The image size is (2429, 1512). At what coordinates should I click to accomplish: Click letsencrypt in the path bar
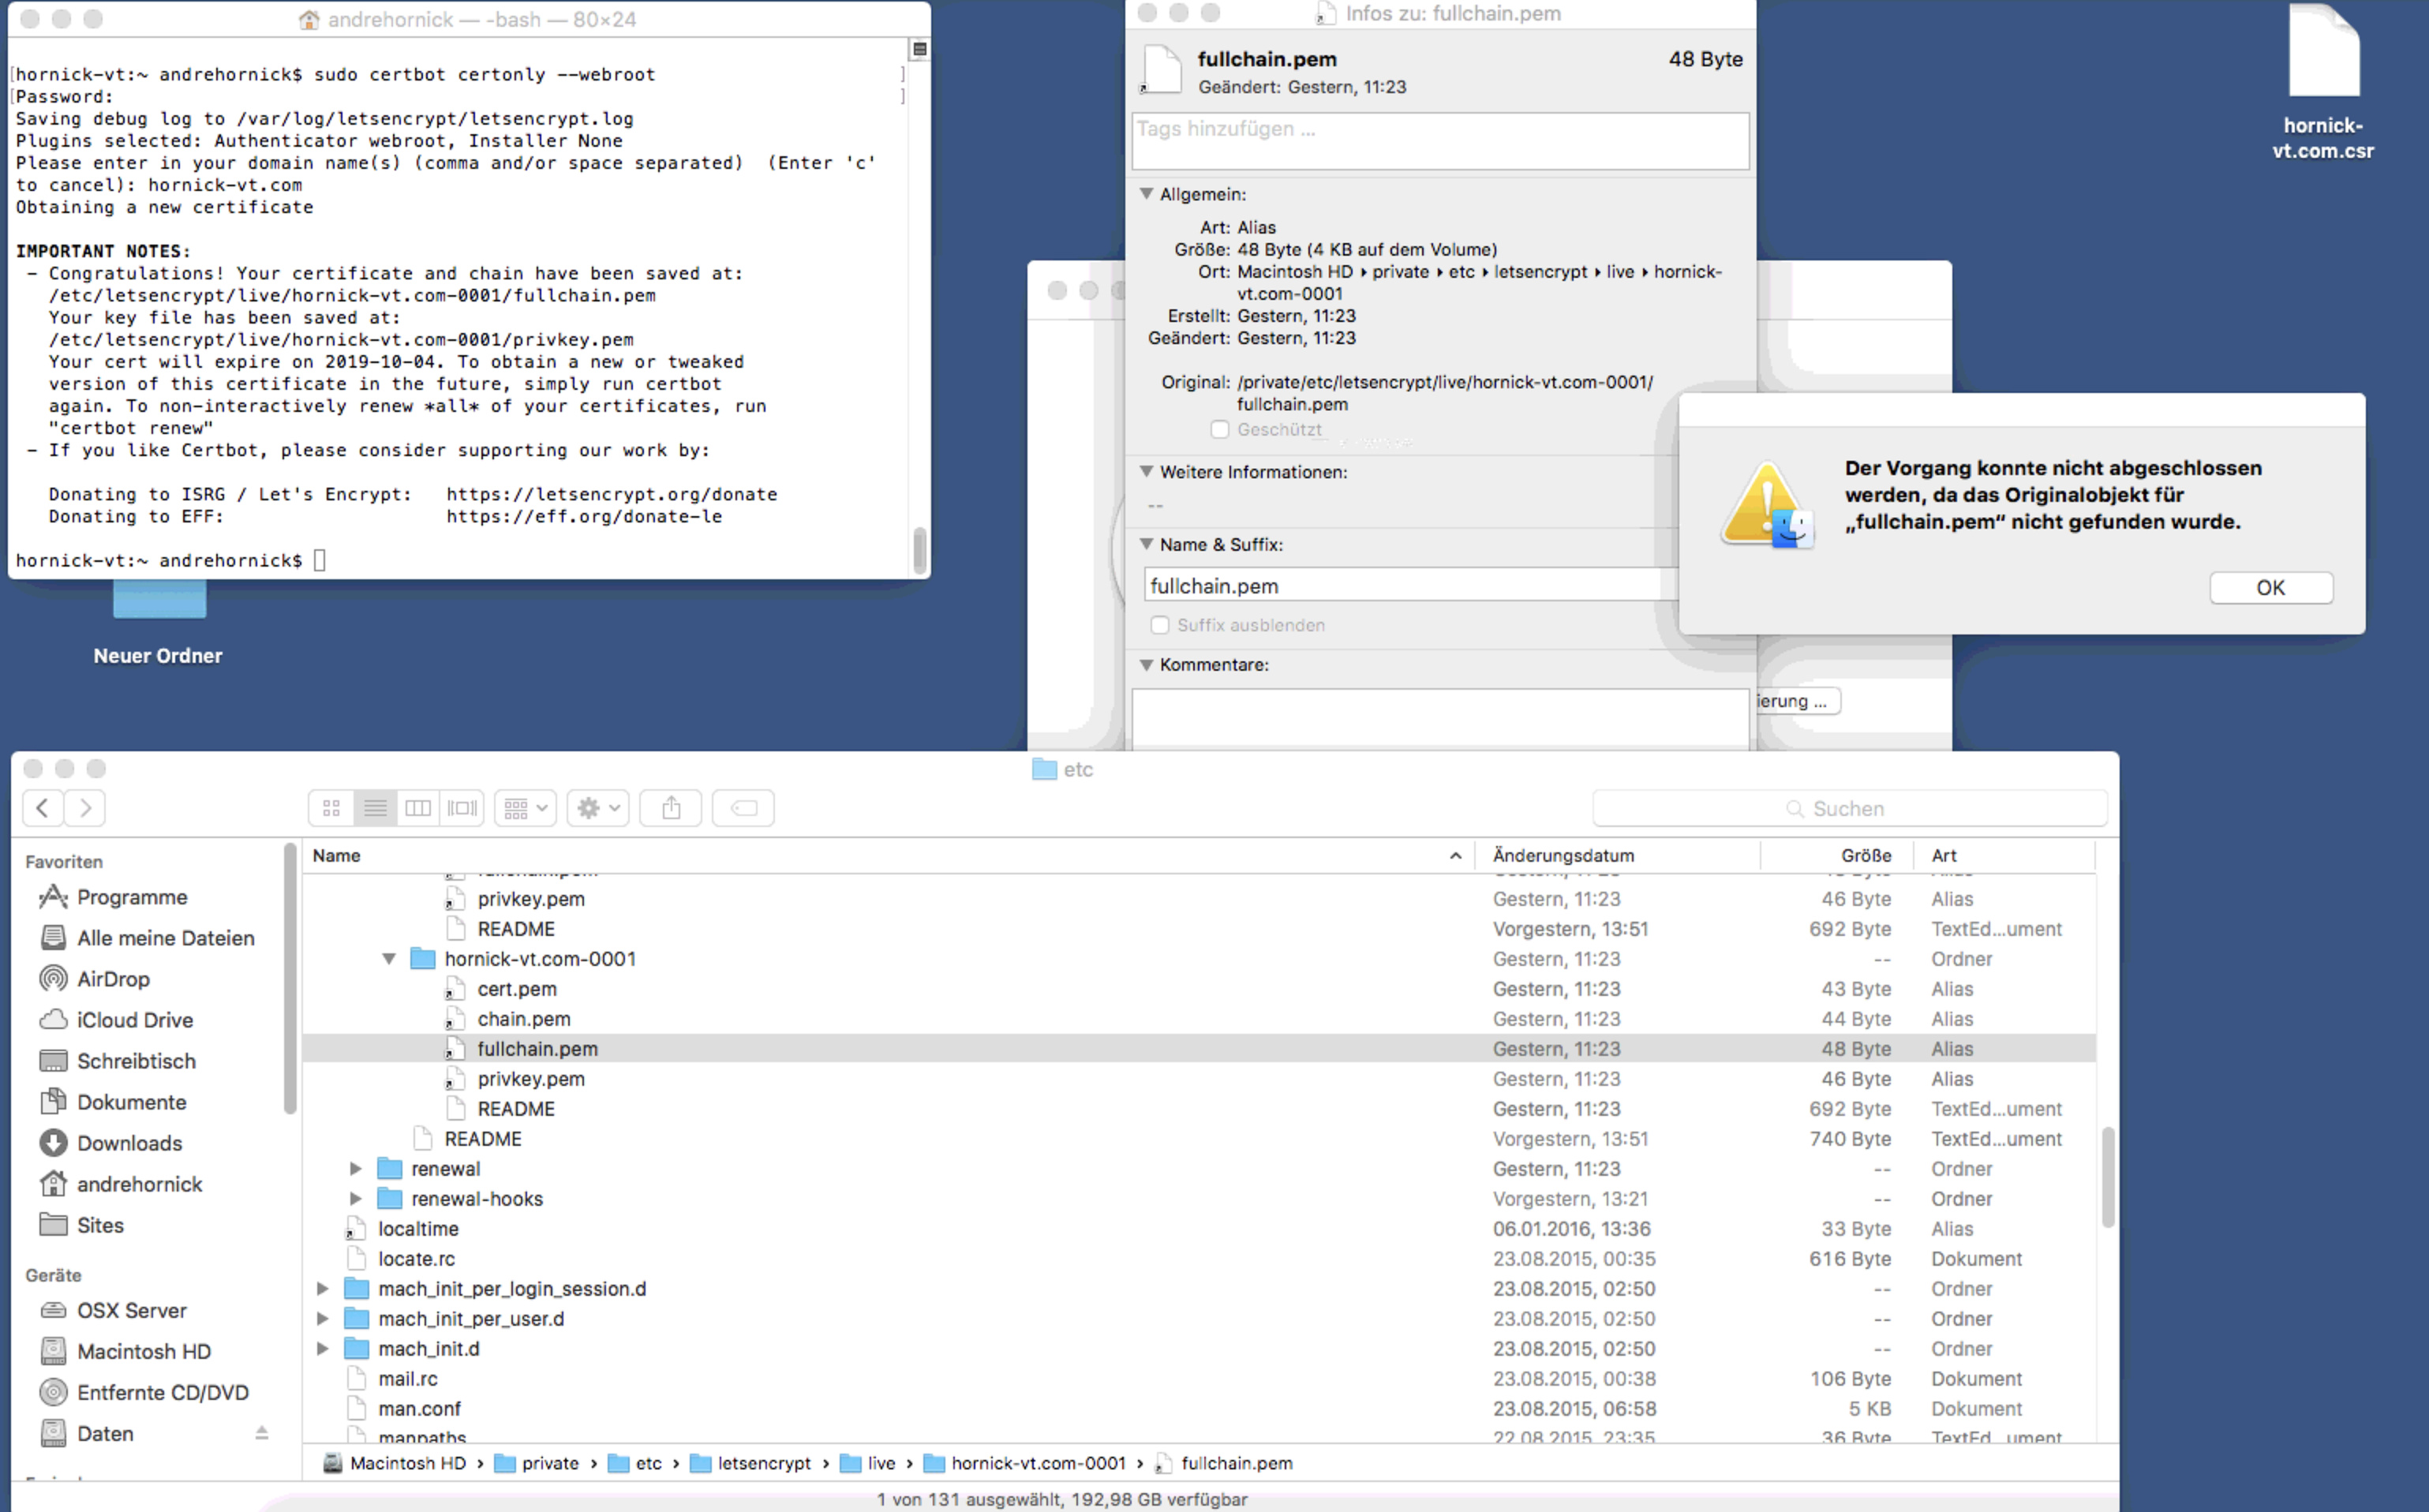tap(763, 1463)
